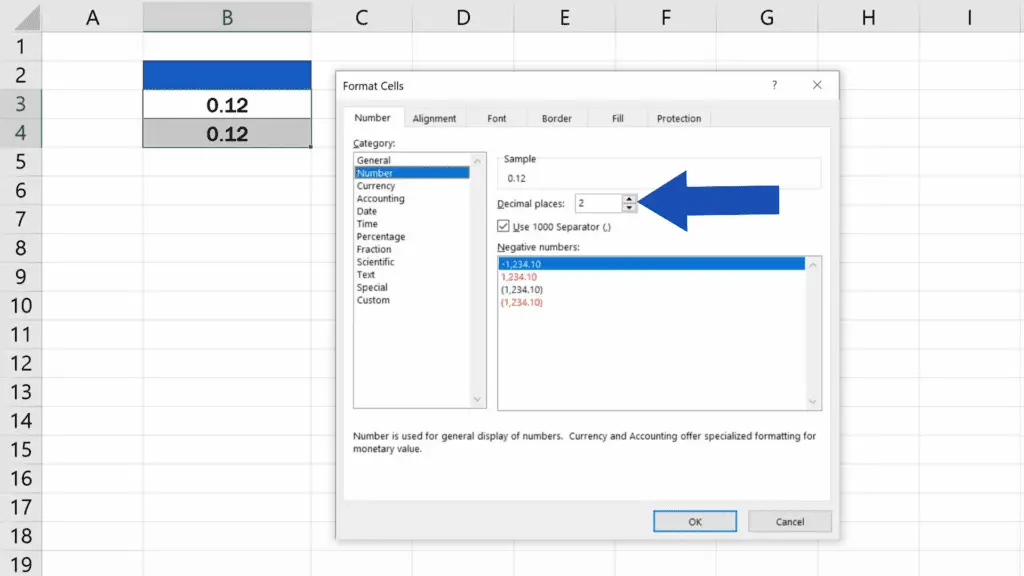Screen dimensions: 1024x576
Task: Select Time category
Action: [411, 223]
